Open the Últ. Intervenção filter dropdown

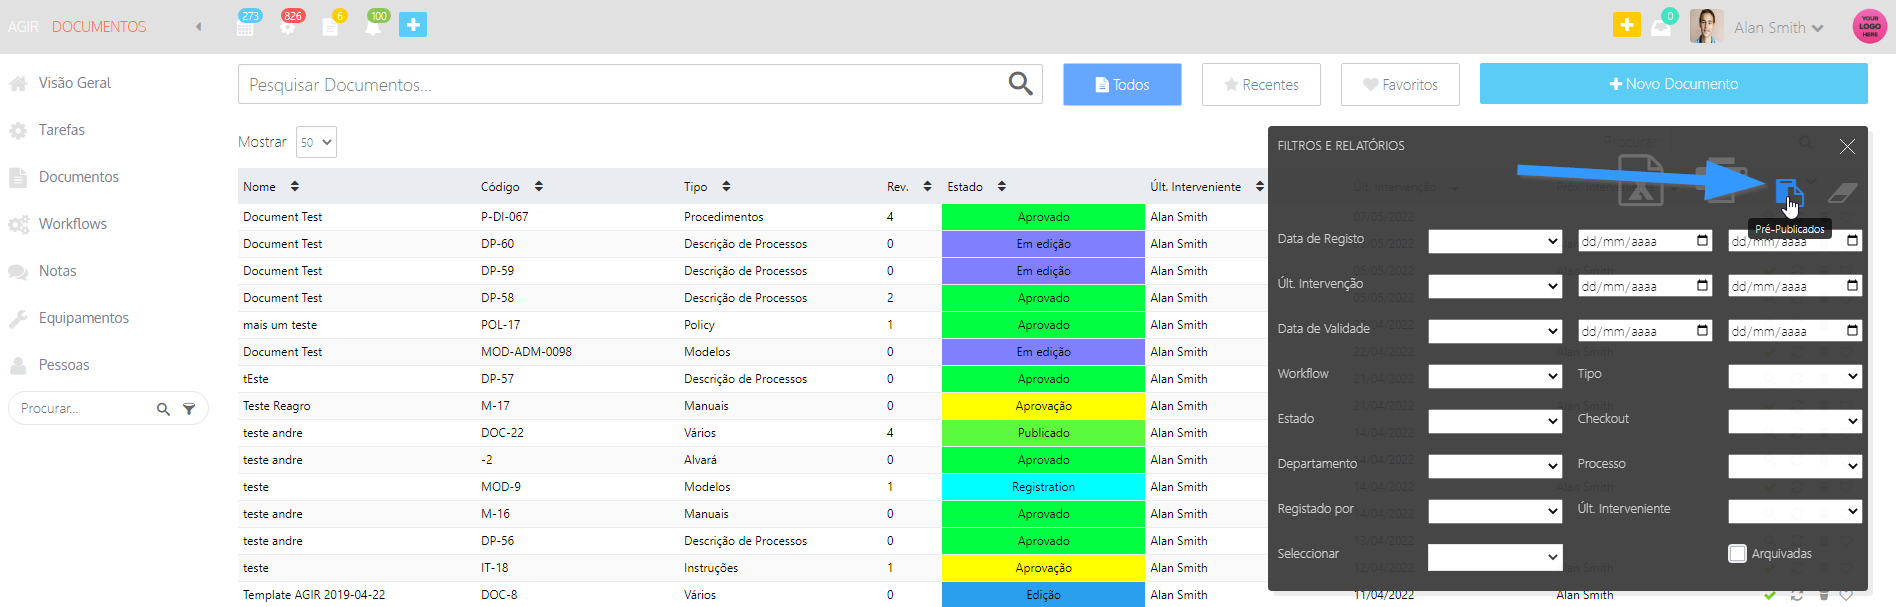coord(1495,286)
